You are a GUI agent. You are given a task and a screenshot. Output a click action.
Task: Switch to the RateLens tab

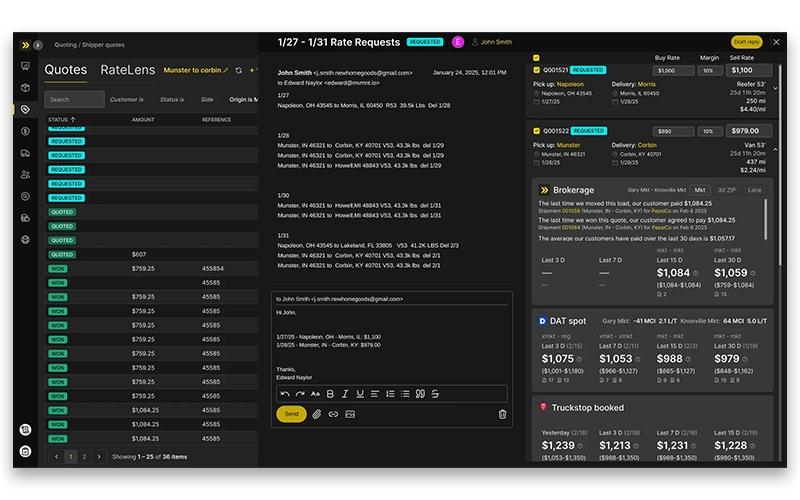tap(128, 70)
